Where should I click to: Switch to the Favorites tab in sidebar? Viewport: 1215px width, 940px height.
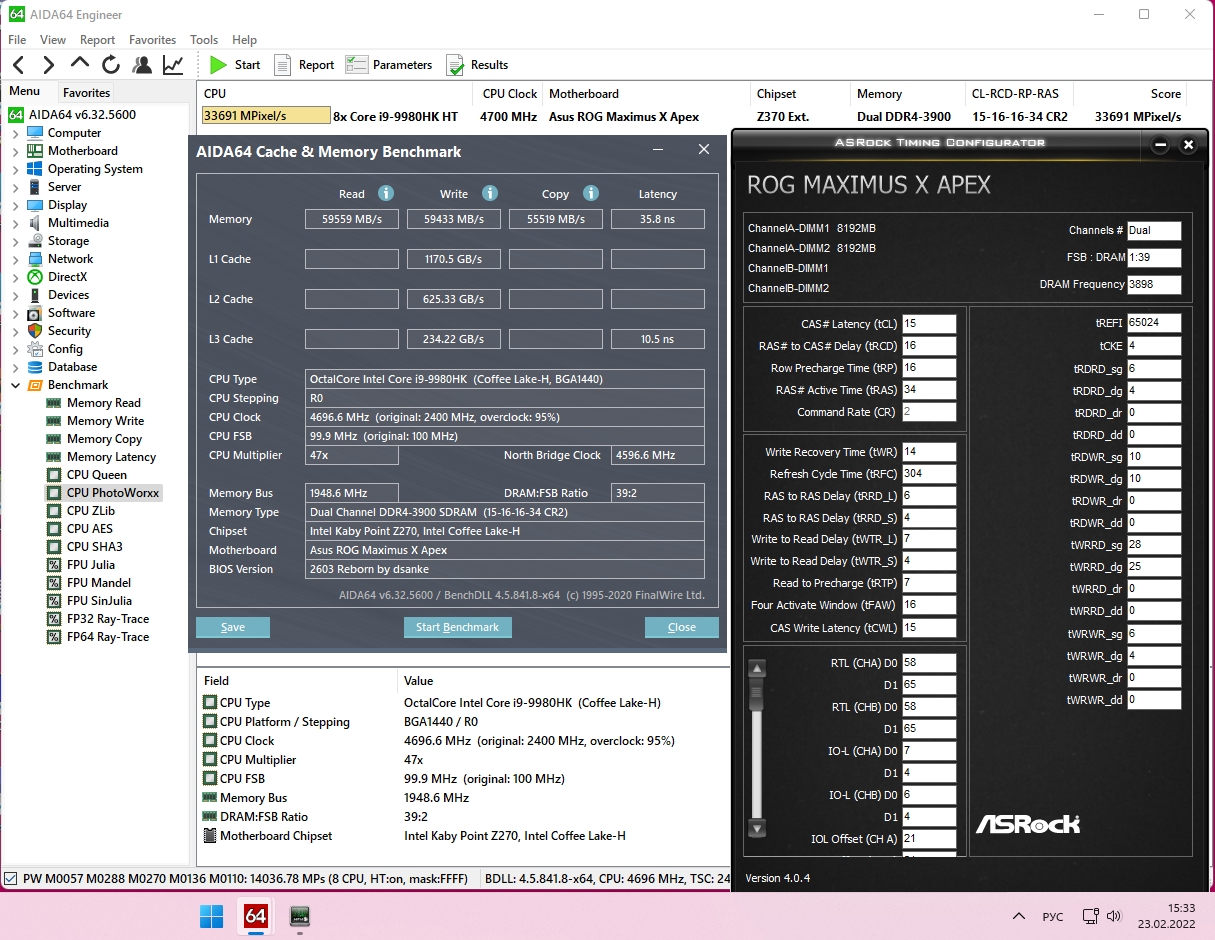pos(87,92)
